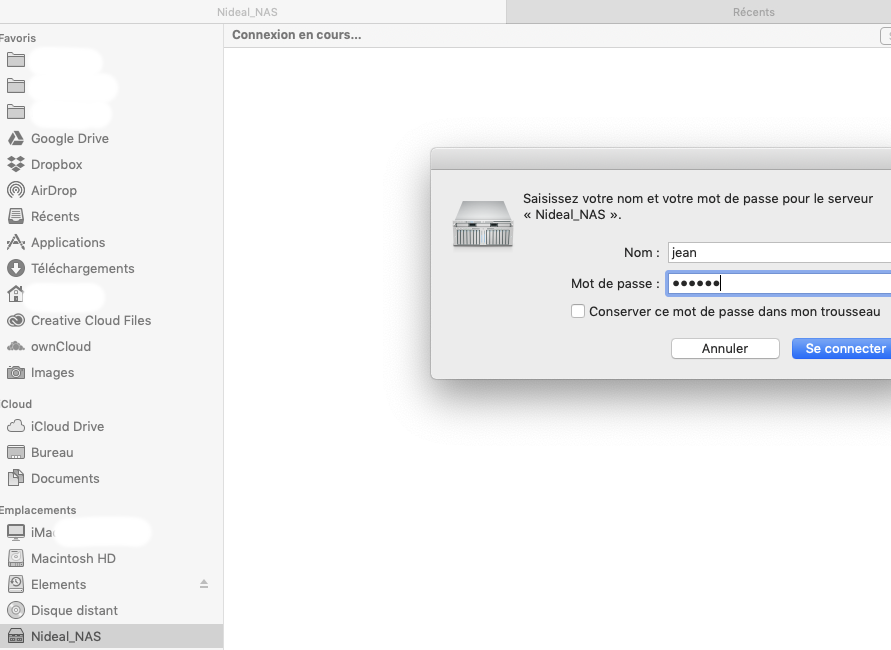The image size is (891, 650).
Task: Eject the Elements drive
Action: point(204,584)
